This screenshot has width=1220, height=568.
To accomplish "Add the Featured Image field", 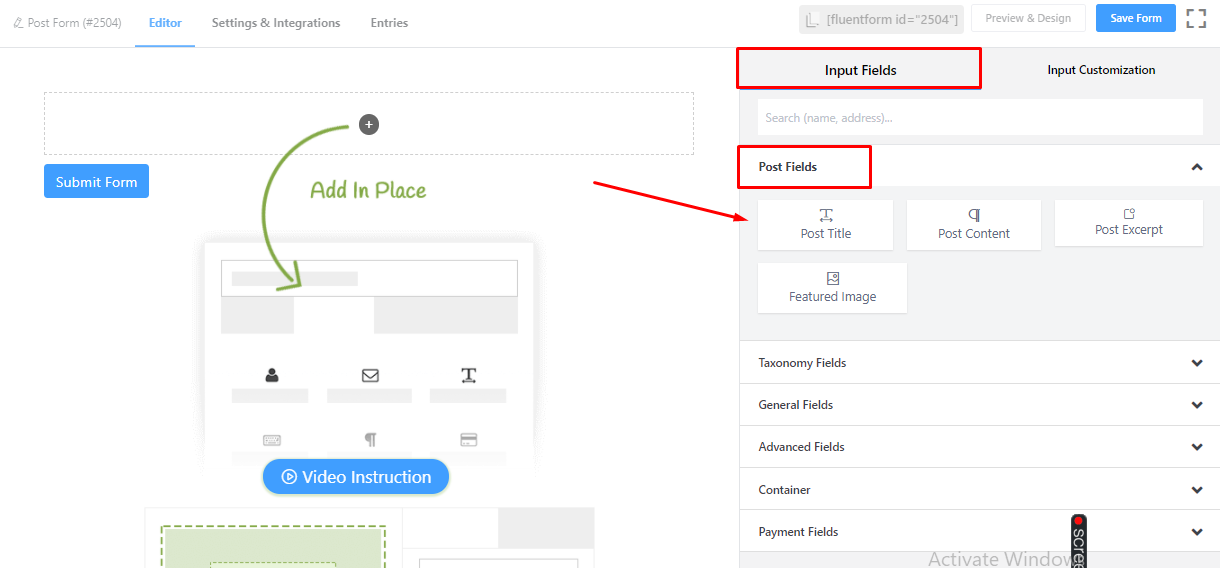I will [x=832, y=288].
